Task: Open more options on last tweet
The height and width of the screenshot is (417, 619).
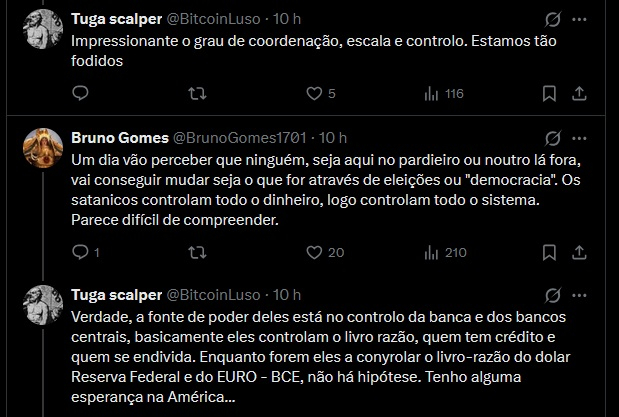Action: point(579,295)
